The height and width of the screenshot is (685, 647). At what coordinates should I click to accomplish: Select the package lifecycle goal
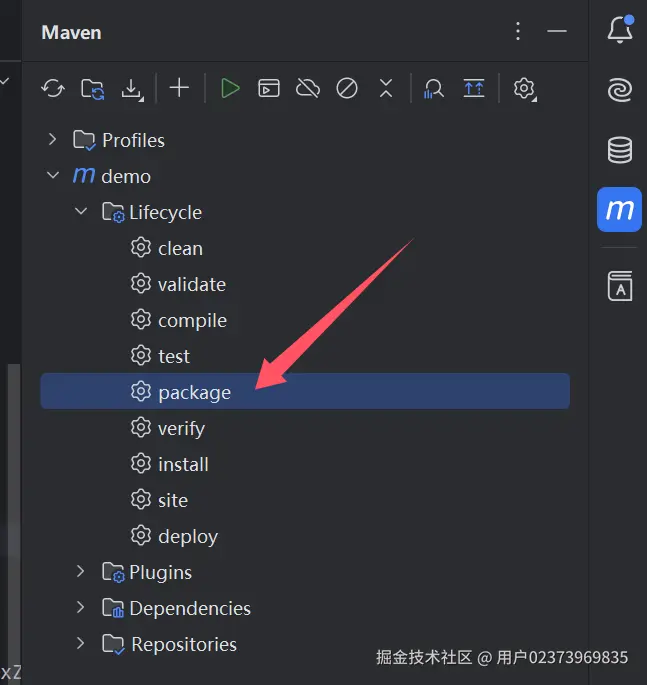(x=305, y=391)
